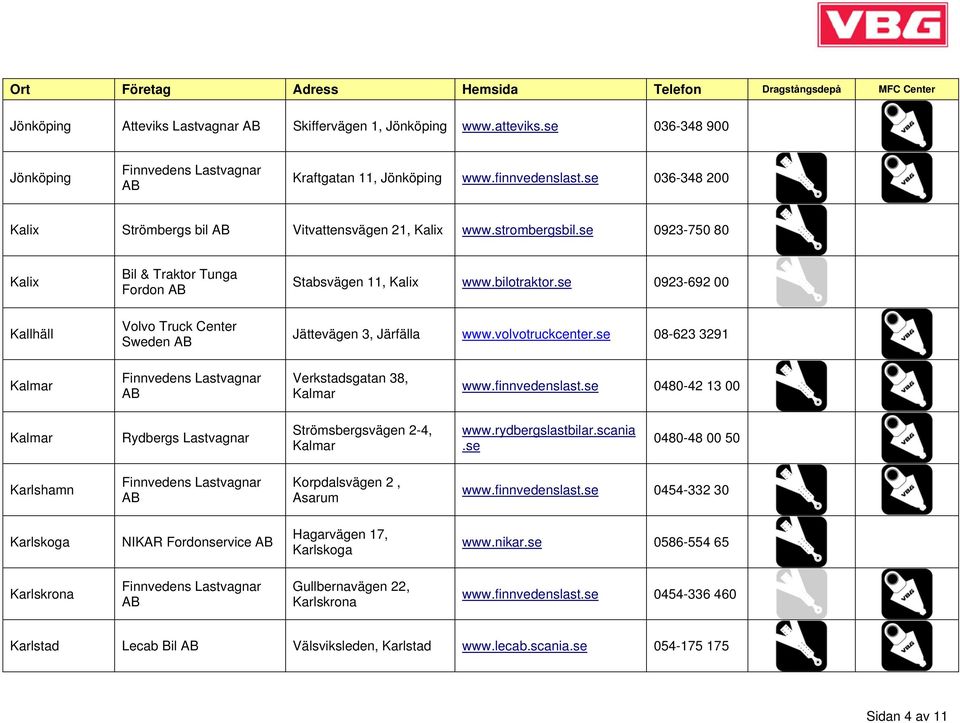
Task: Click Dragstångsdepå icon in Verkstadsgatan 38 row
Action: (801, 386)
